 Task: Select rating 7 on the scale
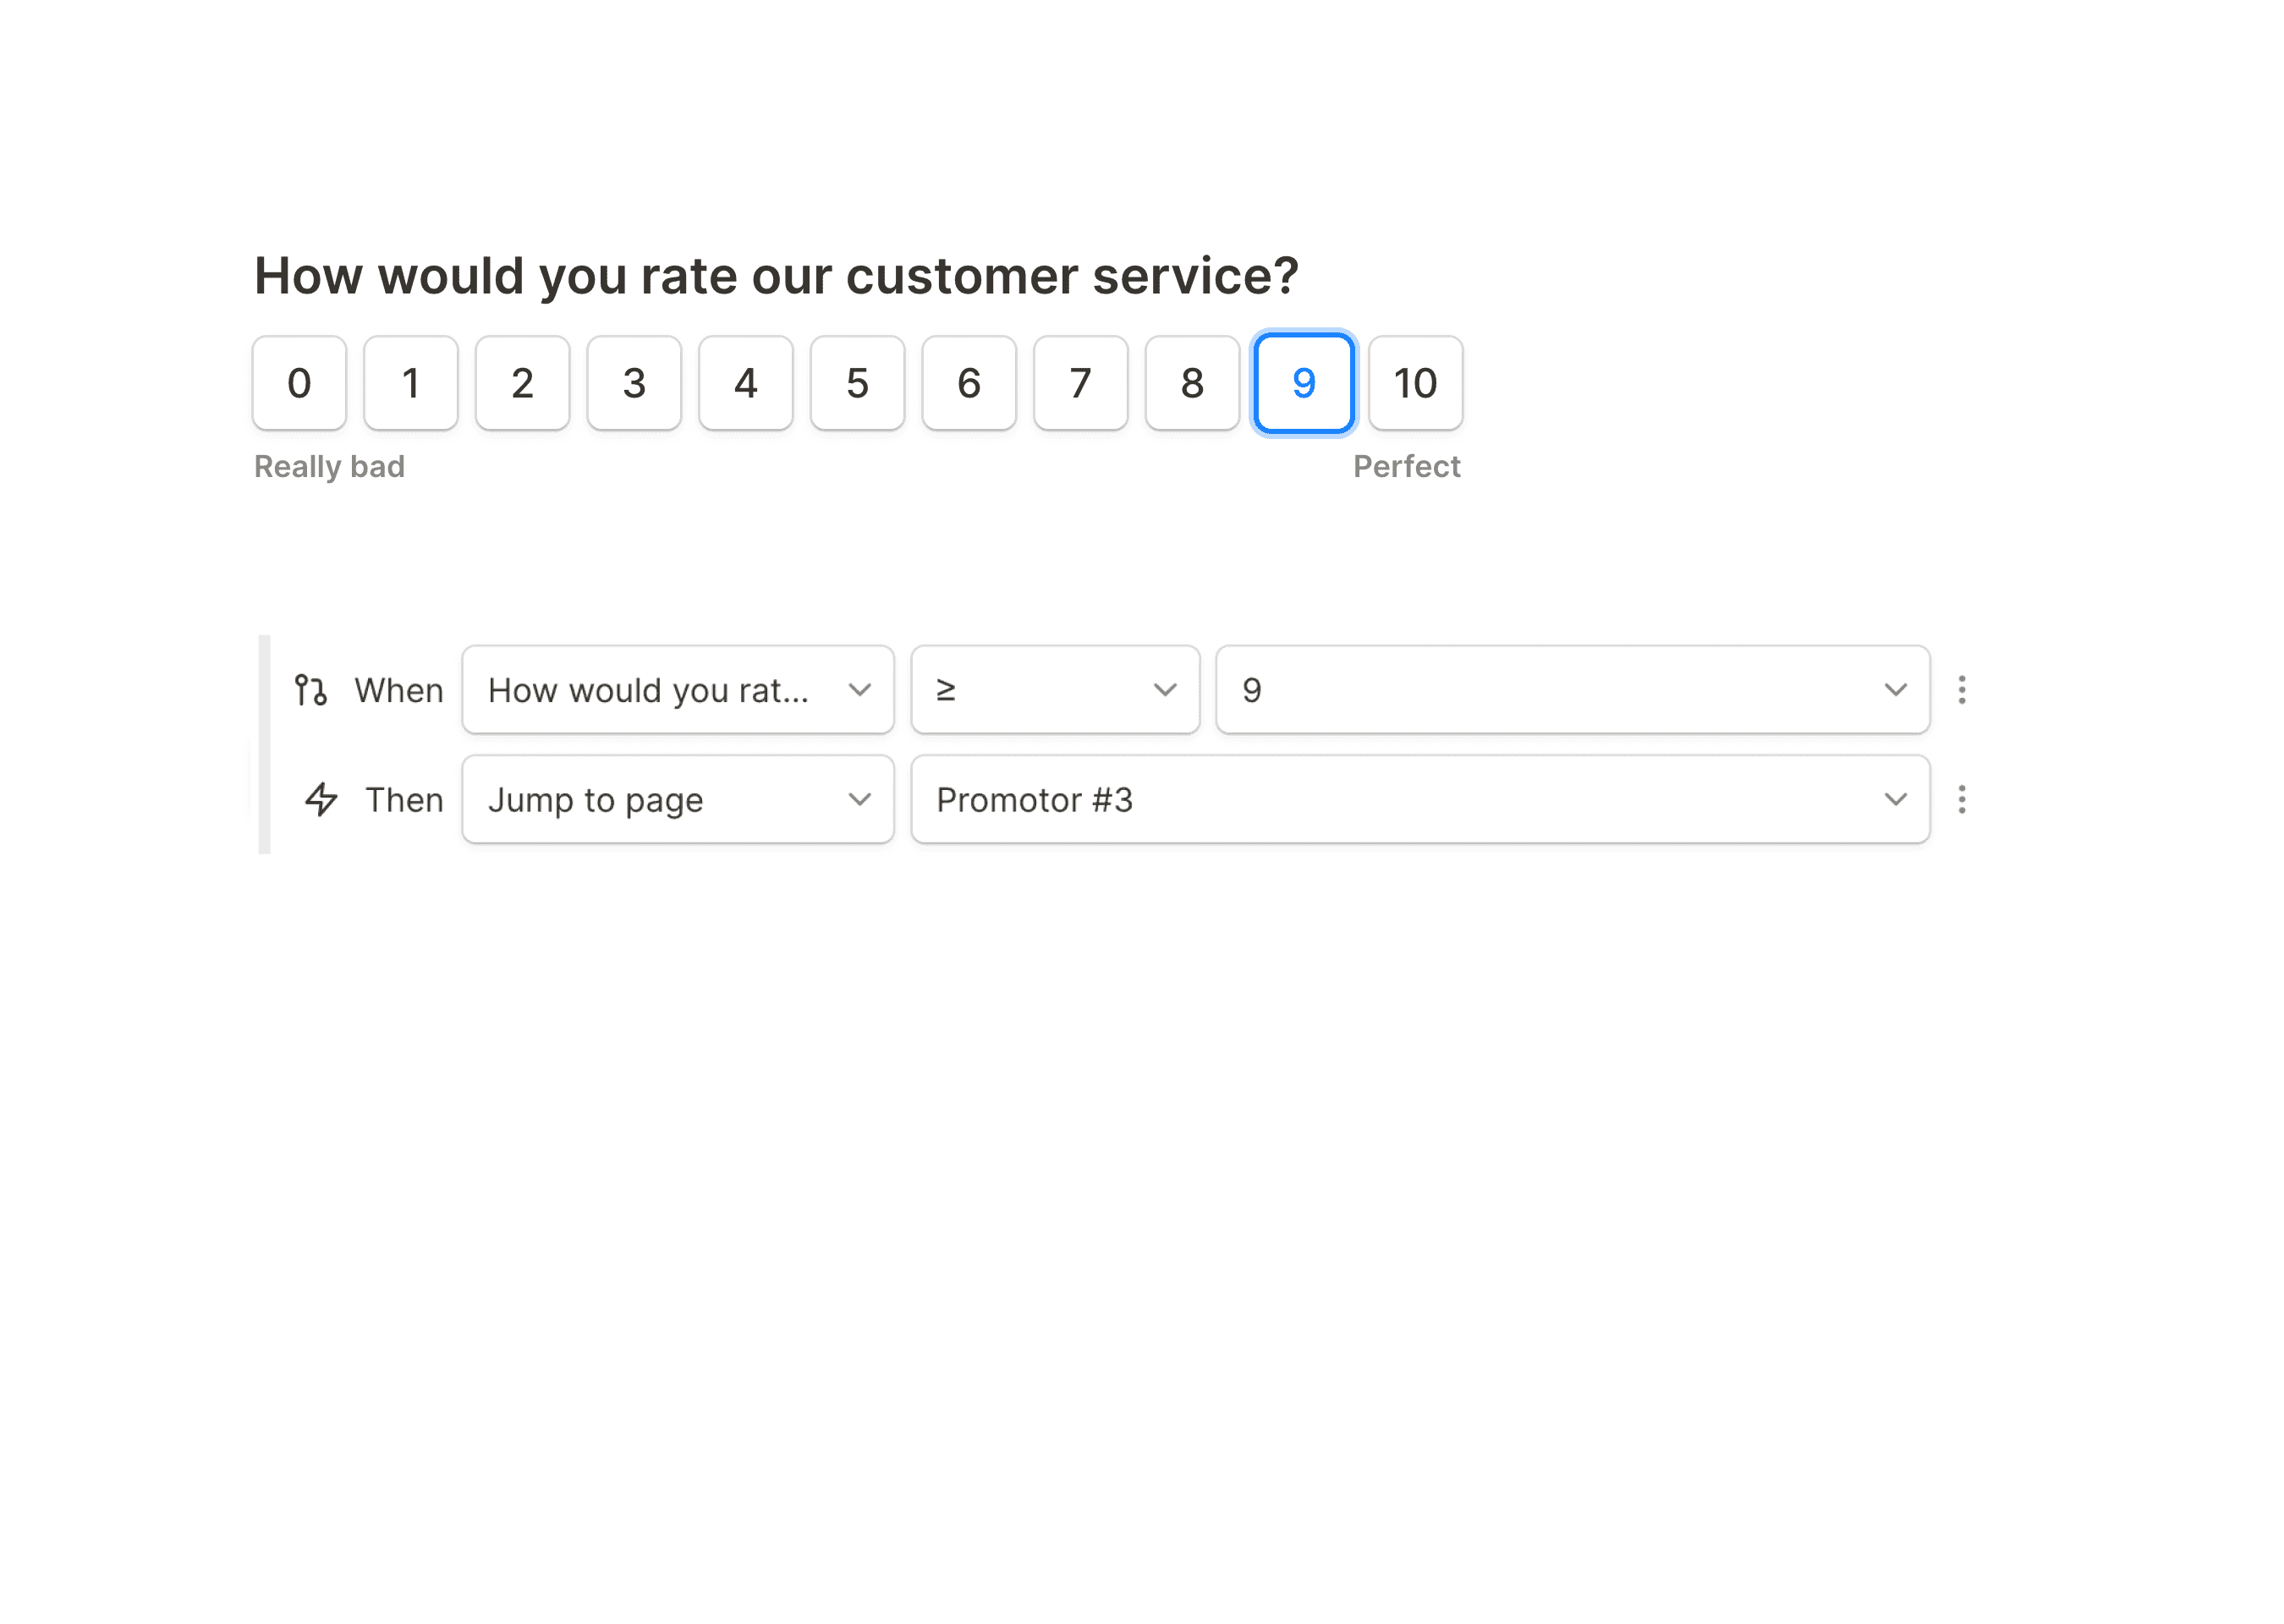pos(1080,383)
